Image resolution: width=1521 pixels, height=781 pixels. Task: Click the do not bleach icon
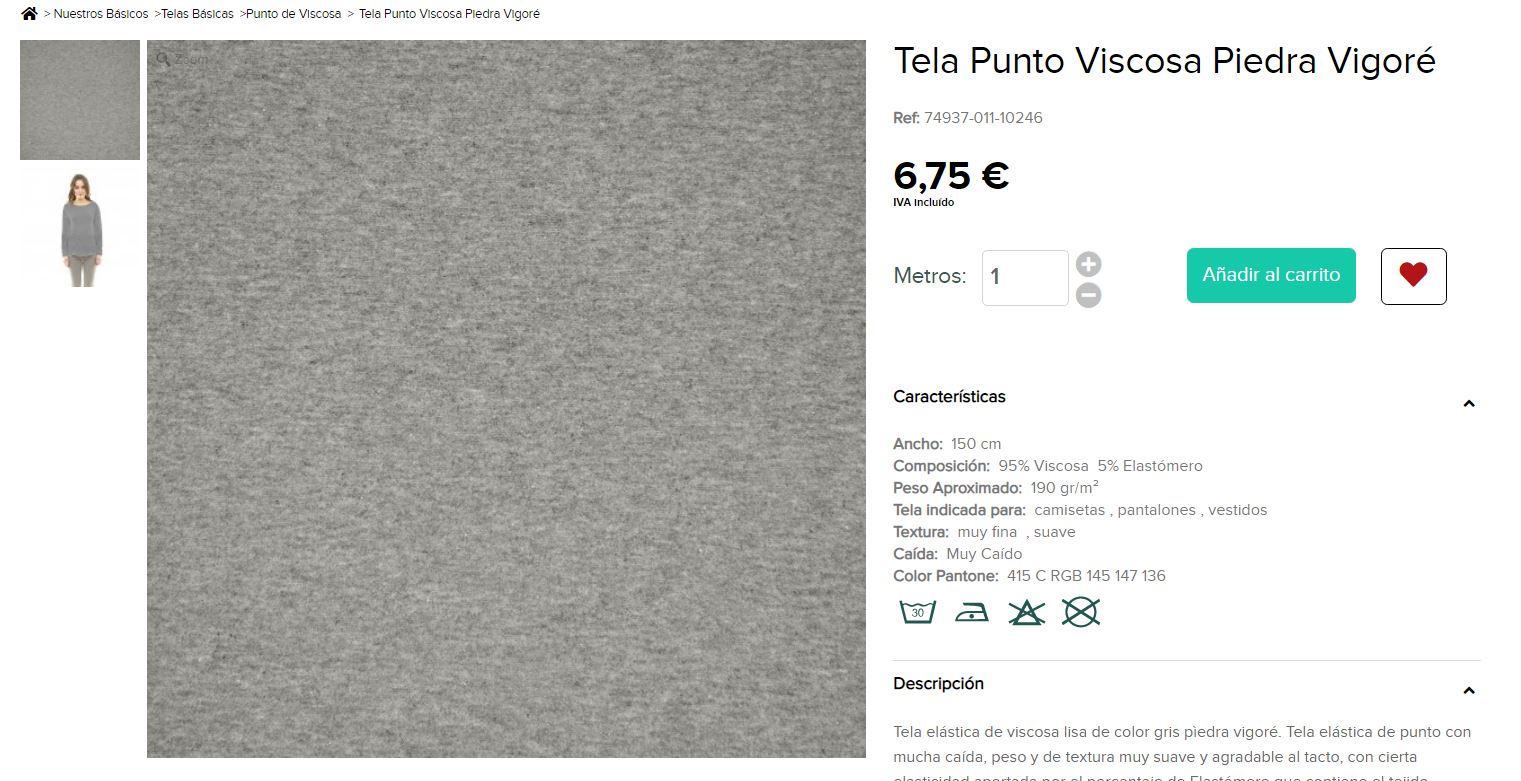(x=1026, y=611)
